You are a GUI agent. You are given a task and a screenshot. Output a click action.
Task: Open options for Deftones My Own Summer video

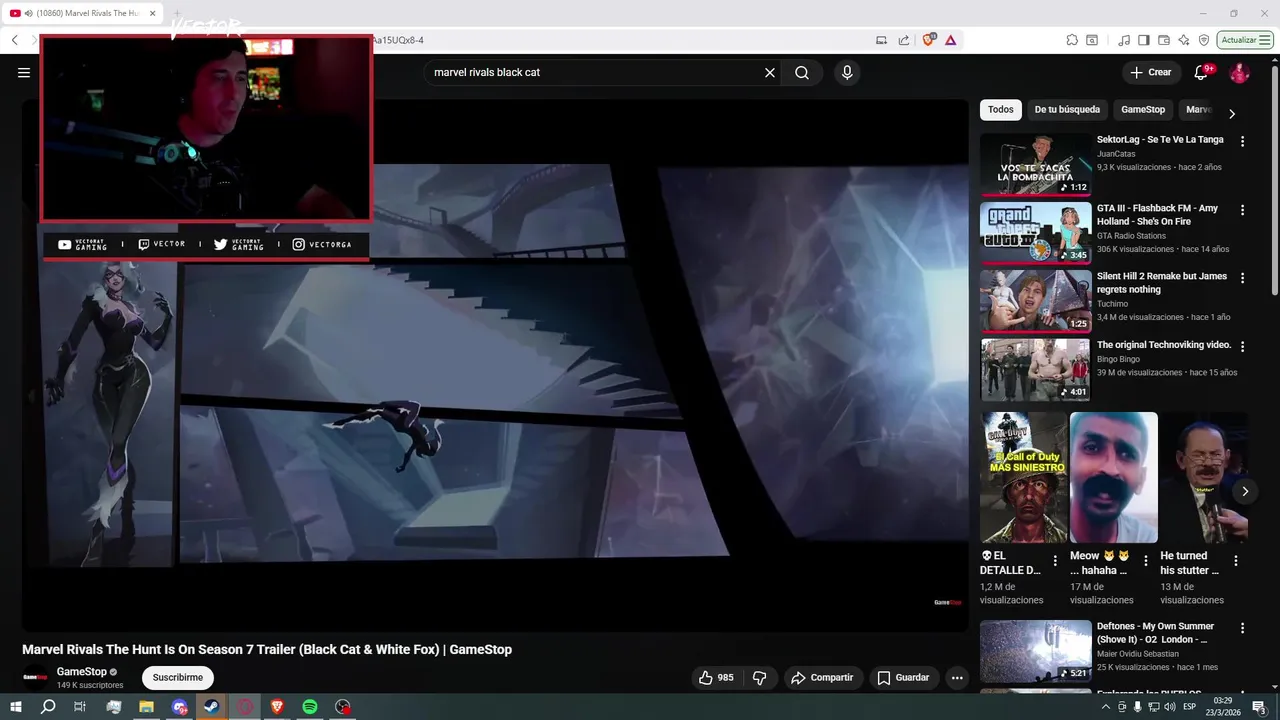[x=1242, y=628]
